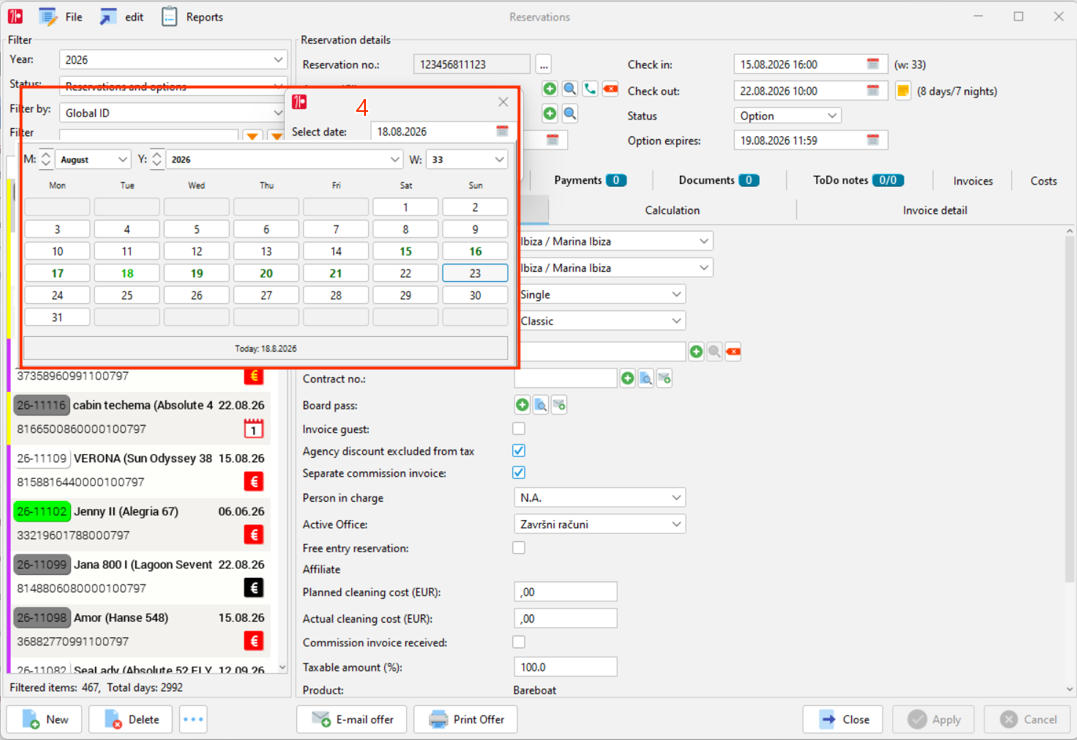Click the Taxable amount field
The image size is (1077, 740).
565,667
